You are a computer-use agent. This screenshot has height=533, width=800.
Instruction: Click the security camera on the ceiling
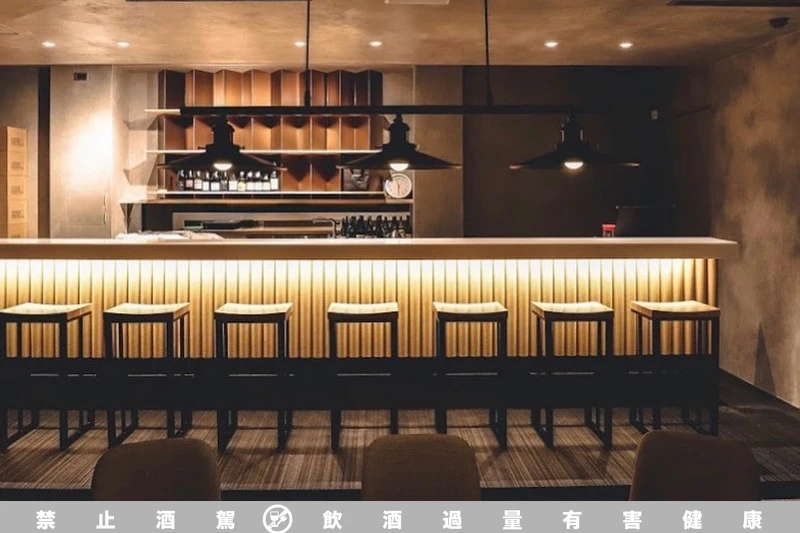[x=778, y=22]
